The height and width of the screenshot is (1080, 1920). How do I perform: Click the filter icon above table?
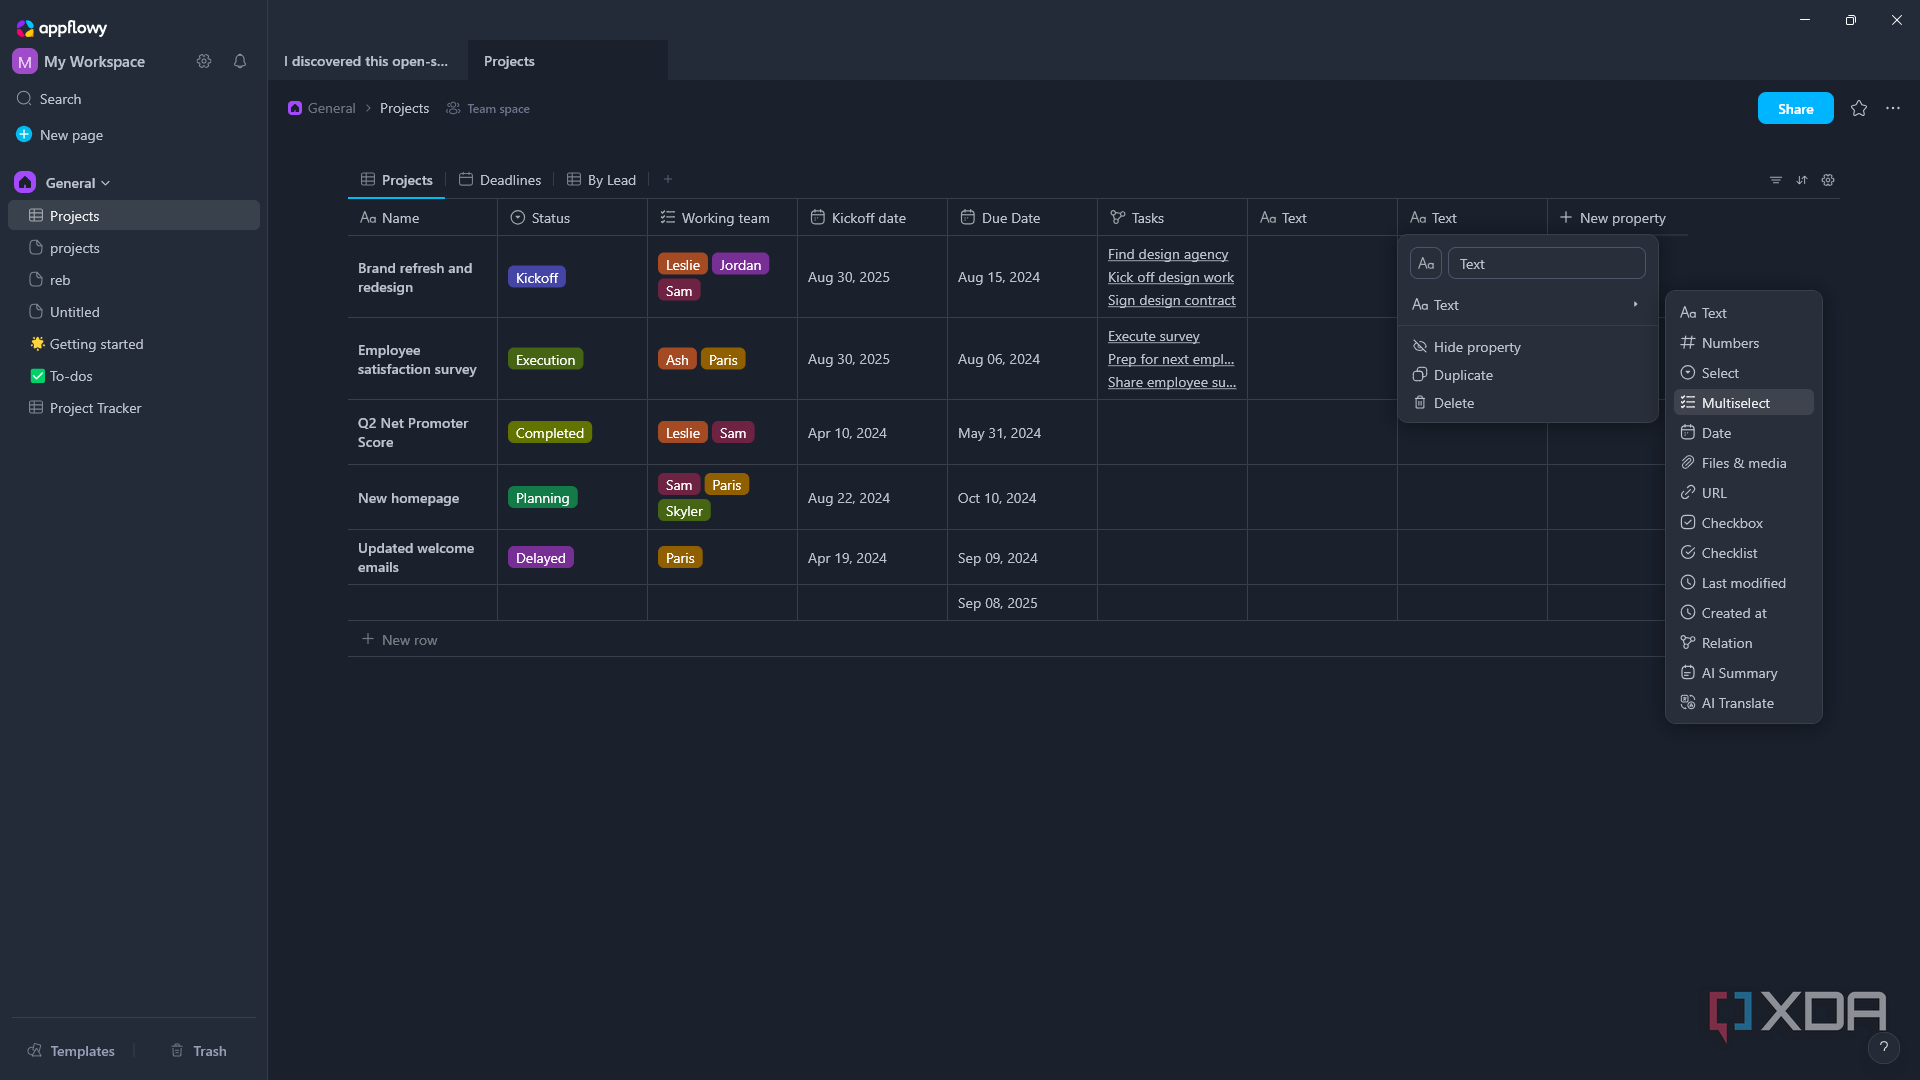[x=1776, y=180]
